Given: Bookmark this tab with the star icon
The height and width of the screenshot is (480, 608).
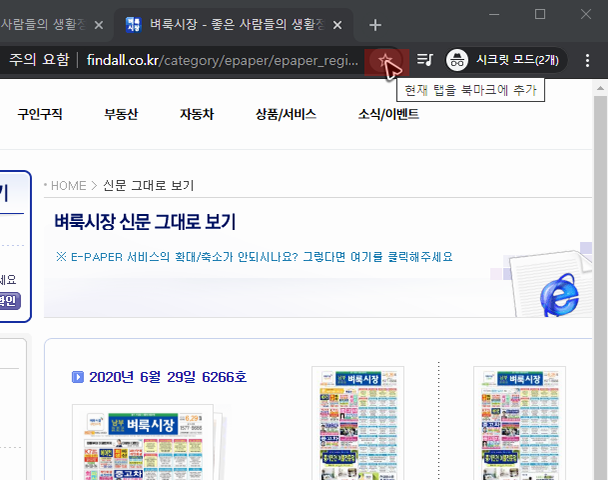Looking at the screenshot, I should pos(385,60).
